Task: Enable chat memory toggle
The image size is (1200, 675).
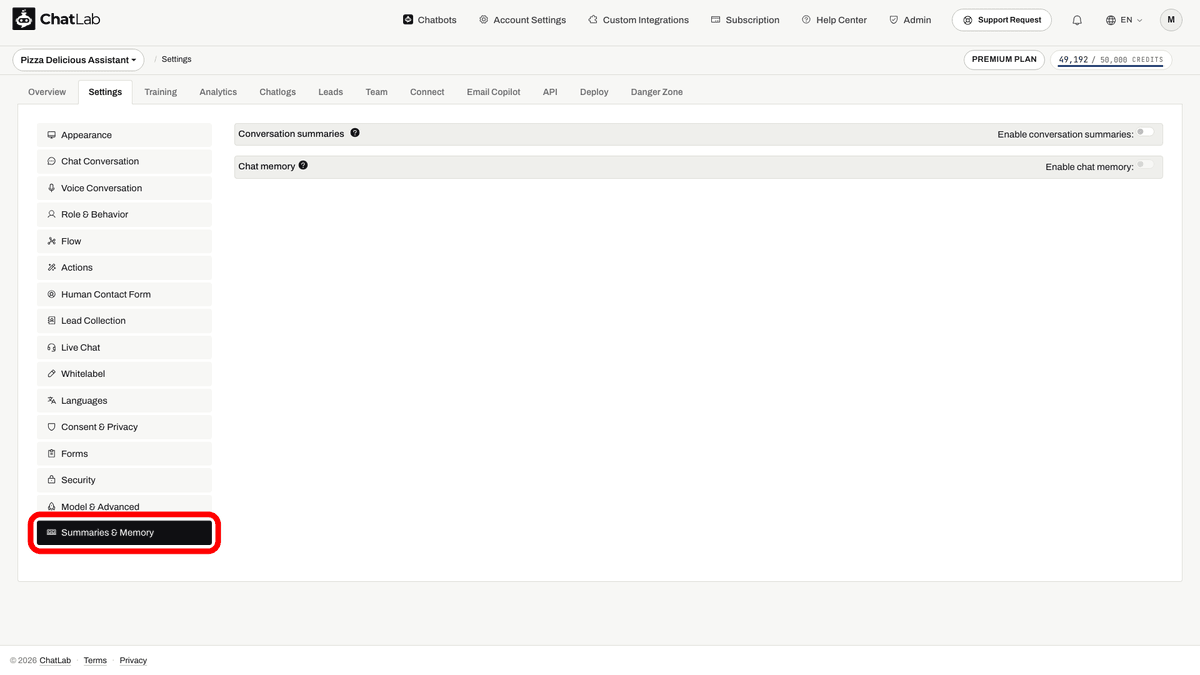Action: point(1145,165)
